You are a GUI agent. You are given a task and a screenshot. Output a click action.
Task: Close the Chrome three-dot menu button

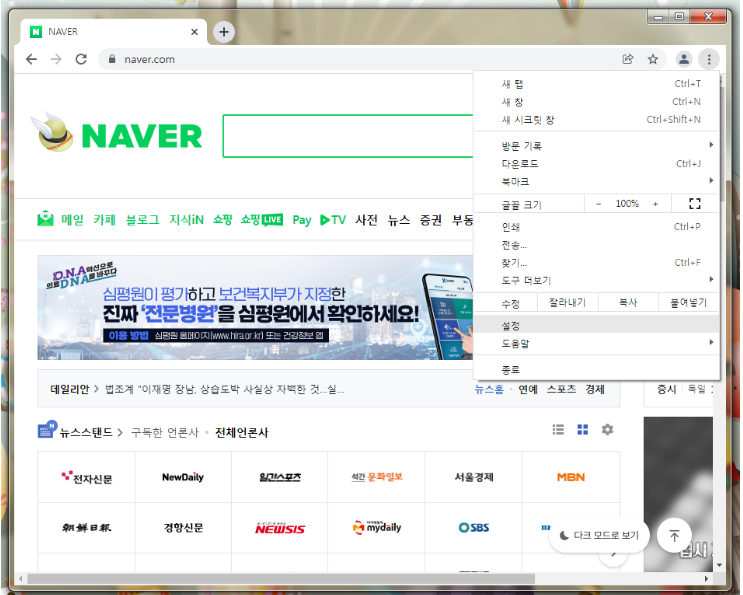tap(709, 59)
